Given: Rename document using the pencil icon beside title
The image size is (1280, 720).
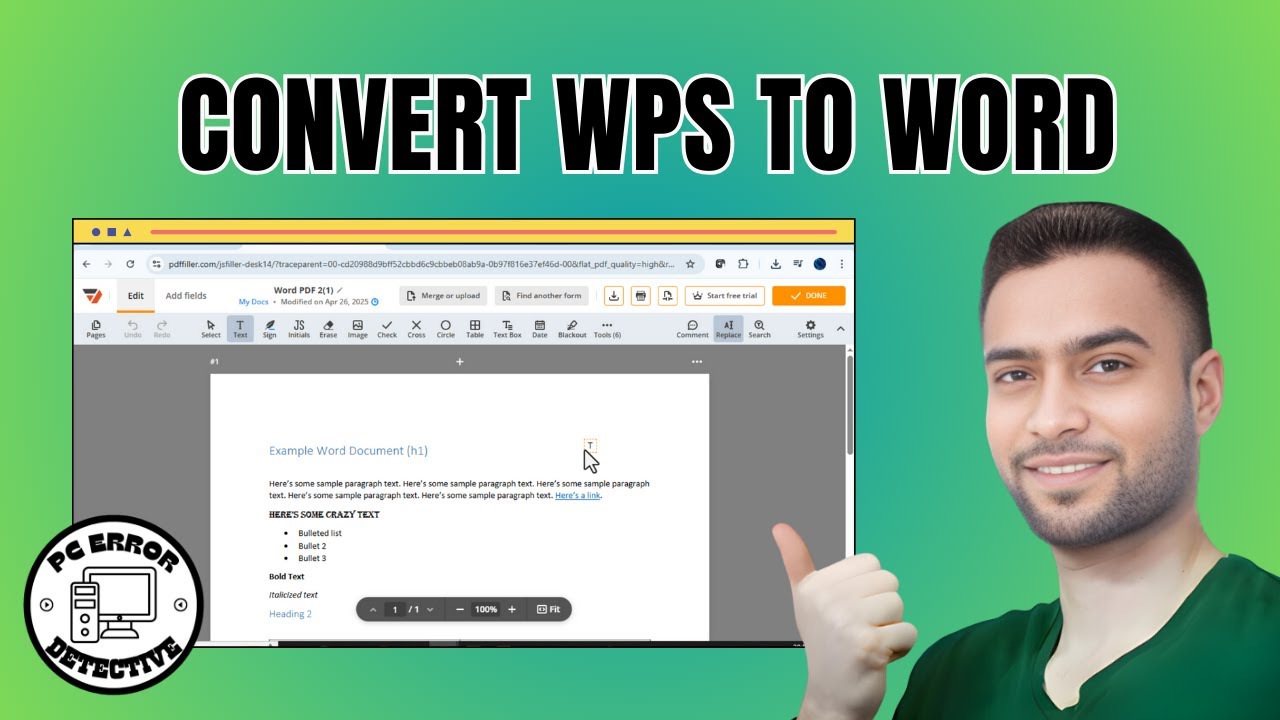Looking at the screenshot, I should point(340,290).
